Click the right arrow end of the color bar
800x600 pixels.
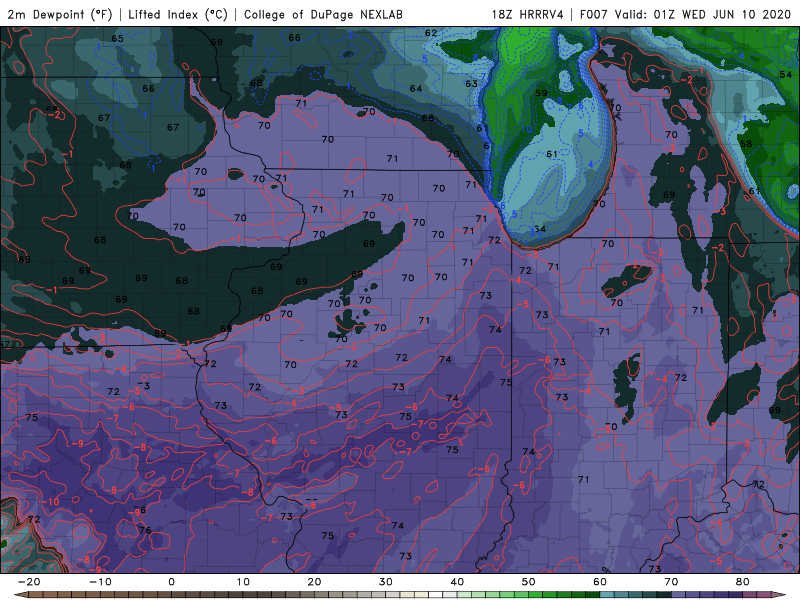(780, 595)
